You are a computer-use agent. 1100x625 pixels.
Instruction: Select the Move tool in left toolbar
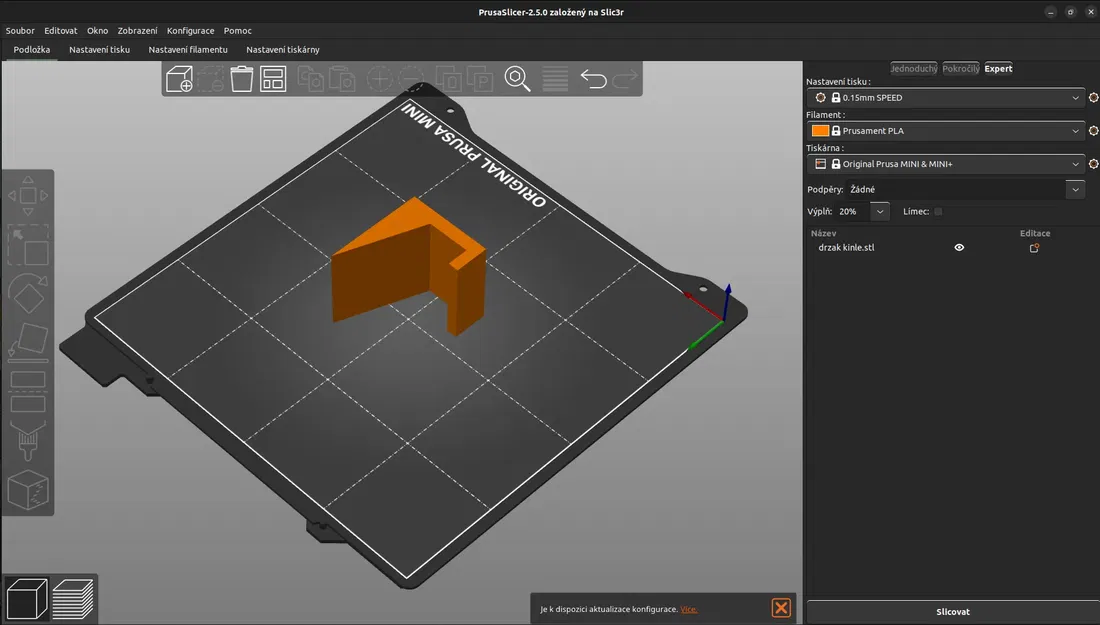pyautogui.click(x=28, y=195)
